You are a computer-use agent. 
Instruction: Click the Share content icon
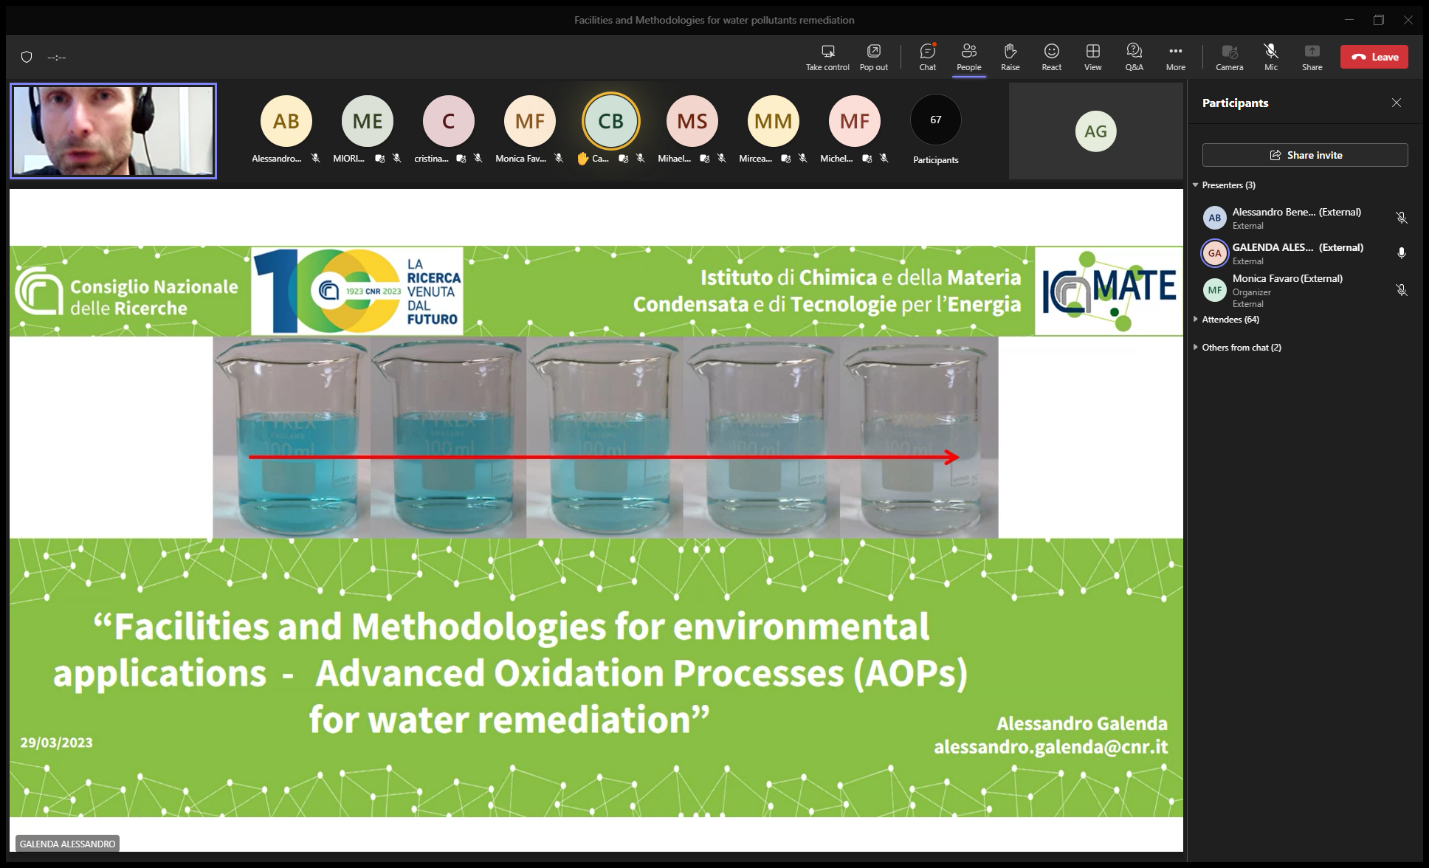tap(1311, 57)
